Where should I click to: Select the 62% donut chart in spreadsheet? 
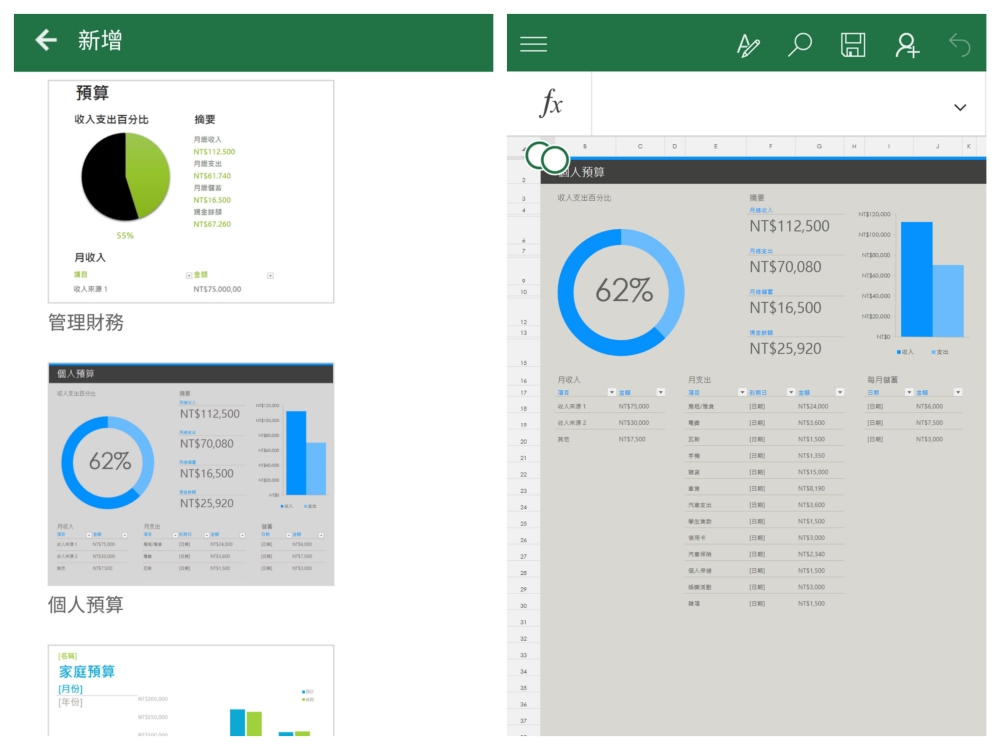tap(621, 292)
